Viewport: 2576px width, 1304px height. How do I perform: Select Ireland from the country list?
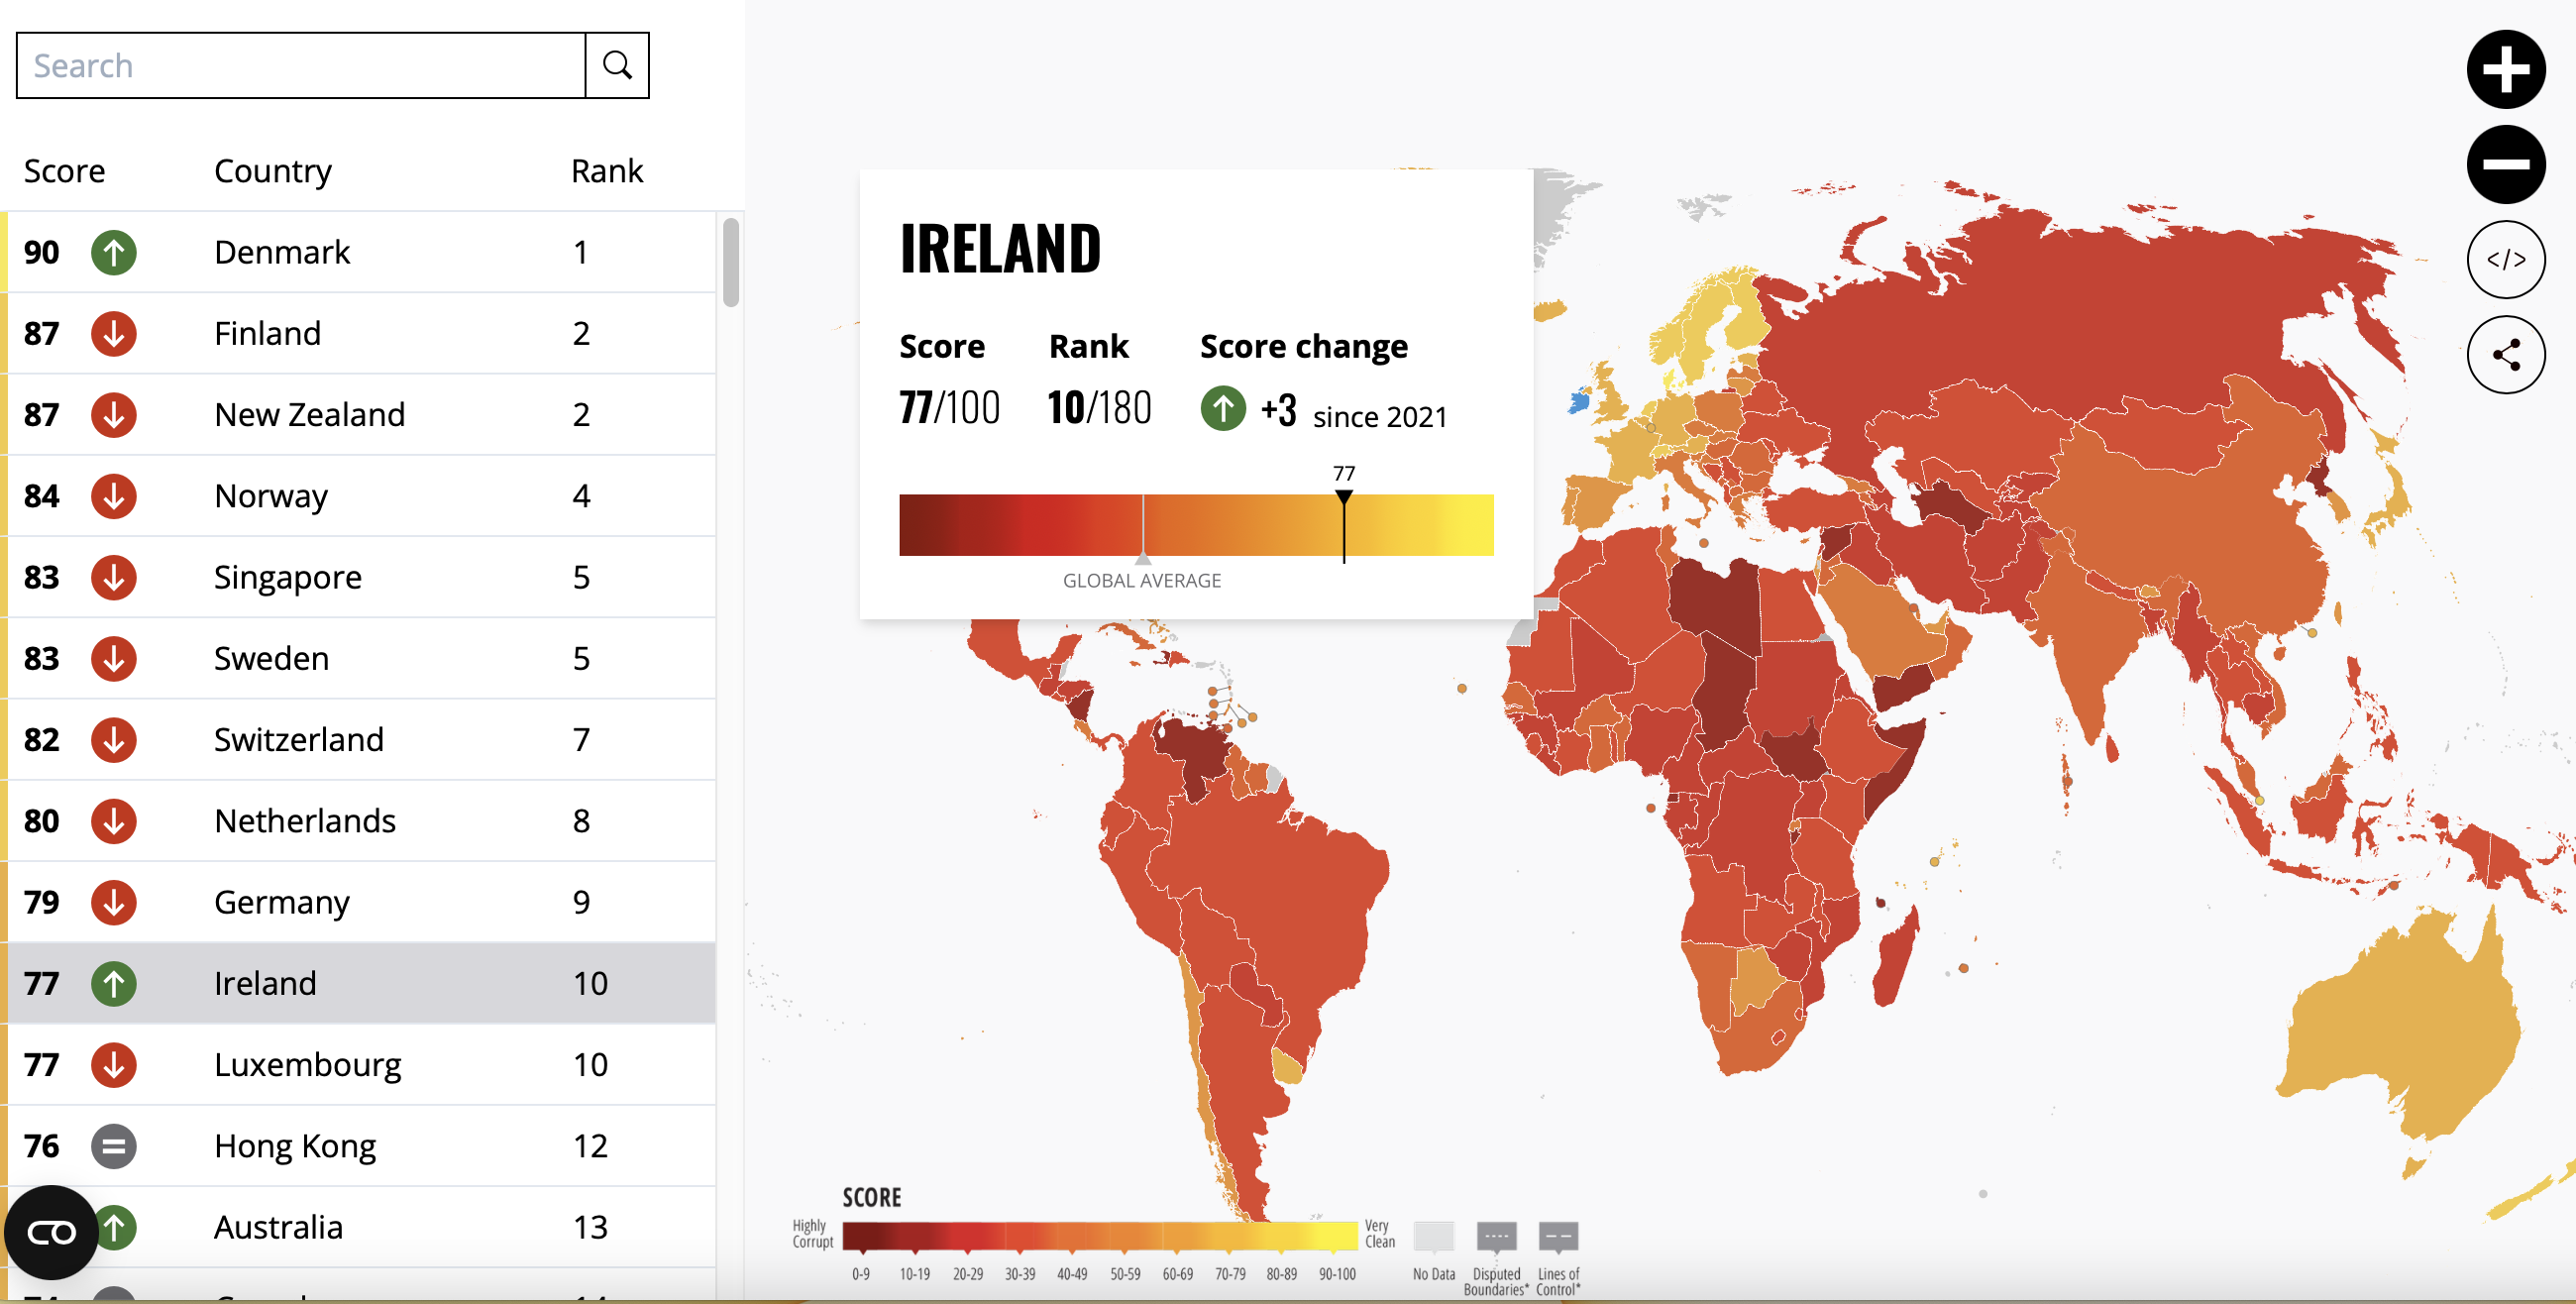tap(265, 983)
